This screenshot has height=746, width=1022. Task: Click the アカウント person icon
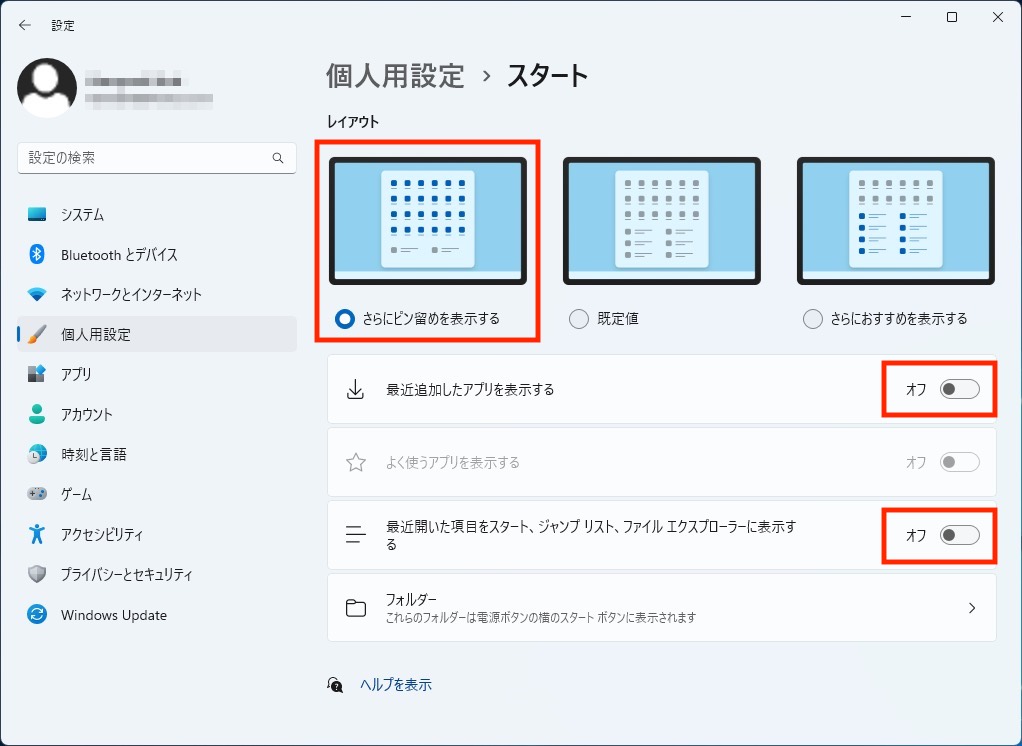[37, 414]
